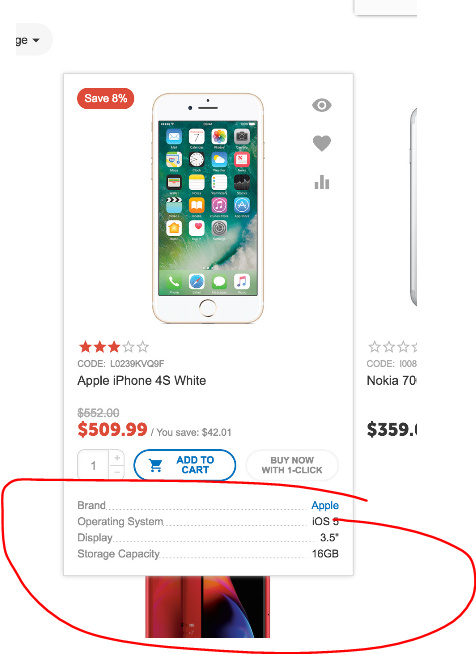
Task: Add iPhone 4S to wishlist with heart icon
Action: click(x=322, y=143)
